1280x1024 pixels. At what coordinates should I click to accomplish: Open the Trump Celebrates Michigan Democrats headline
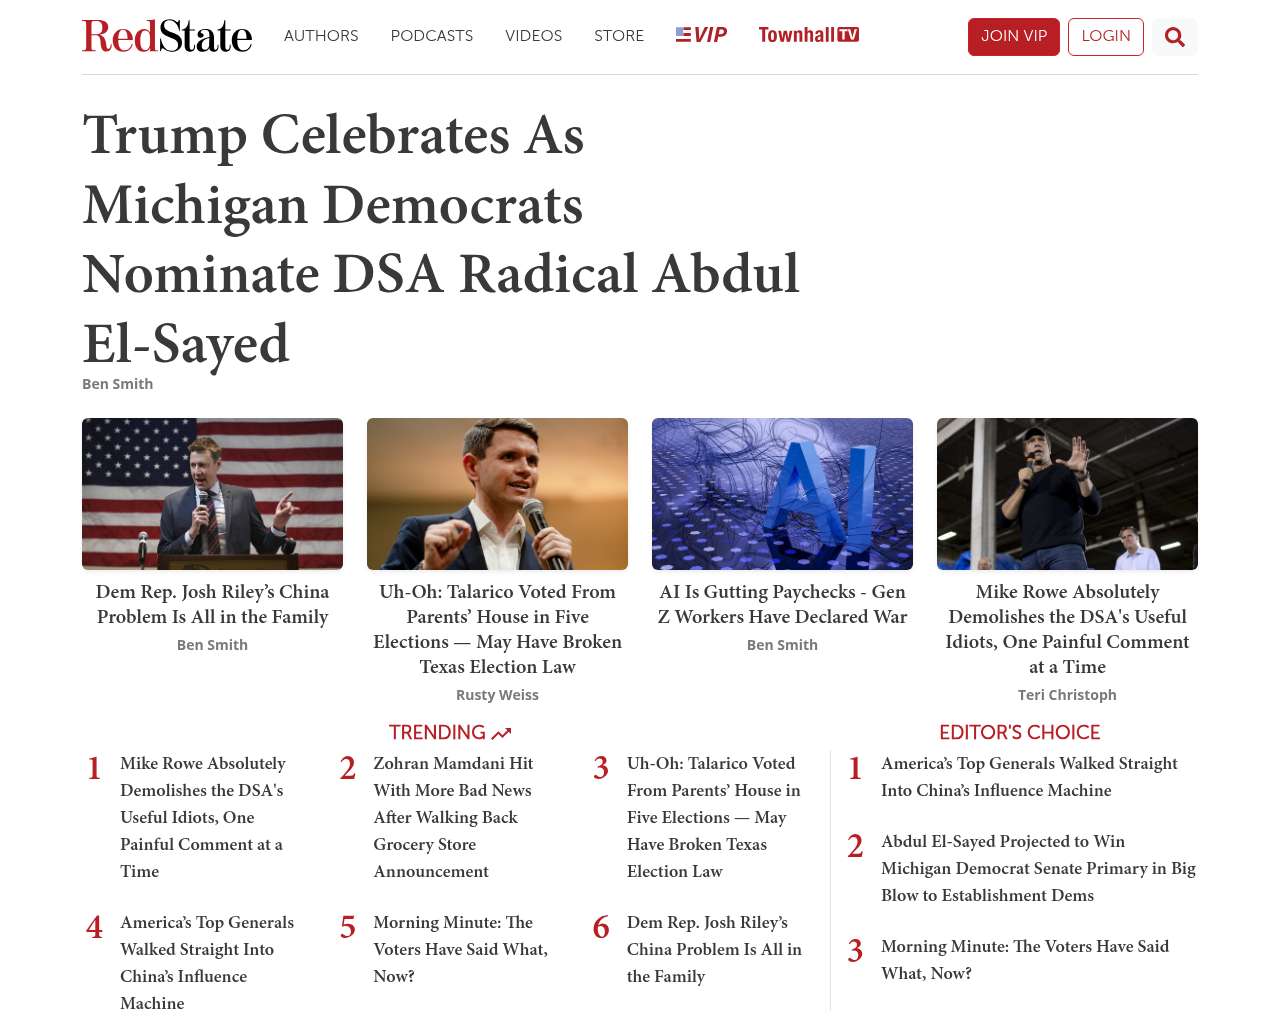coord(441,239)
